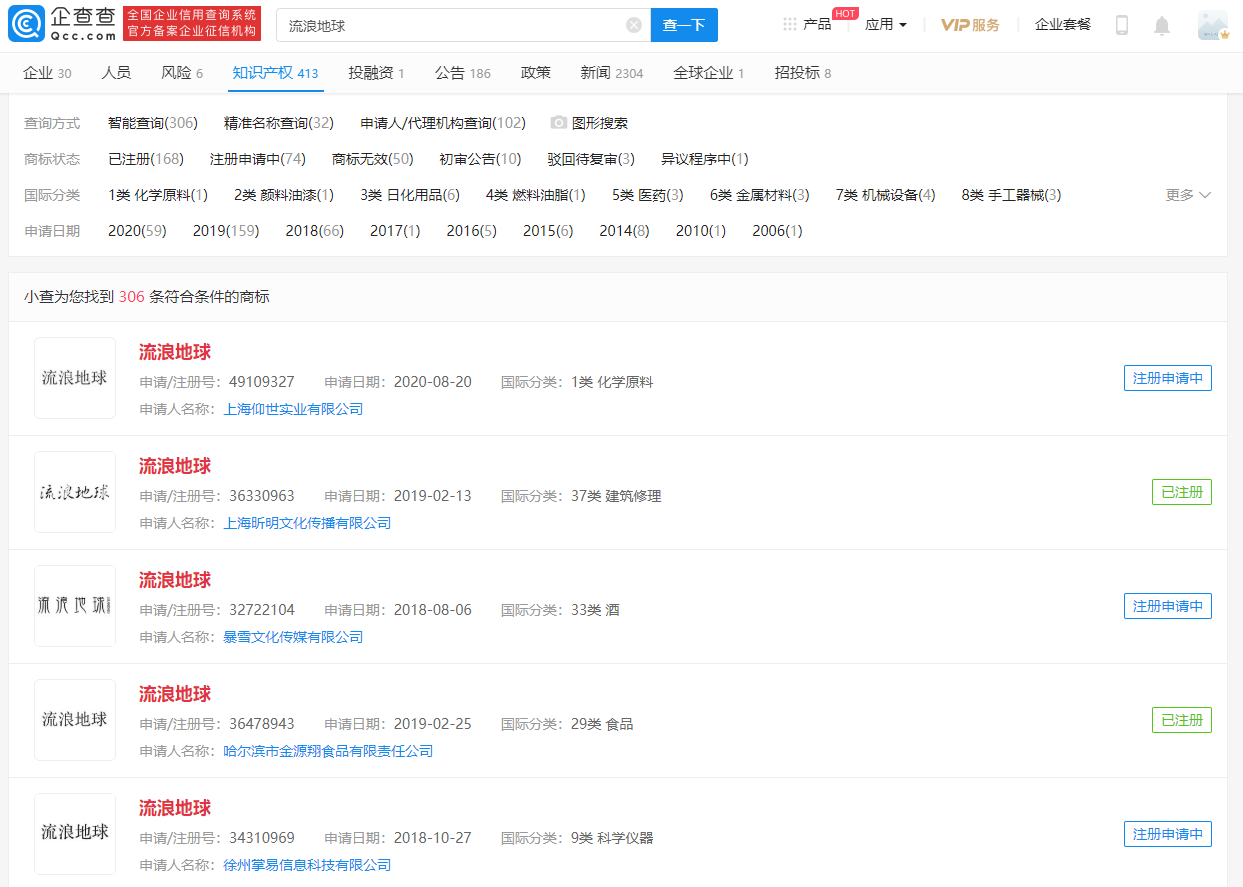
Task: Filter by status 驳回待复审(3)
Action: tap(591, 159)
